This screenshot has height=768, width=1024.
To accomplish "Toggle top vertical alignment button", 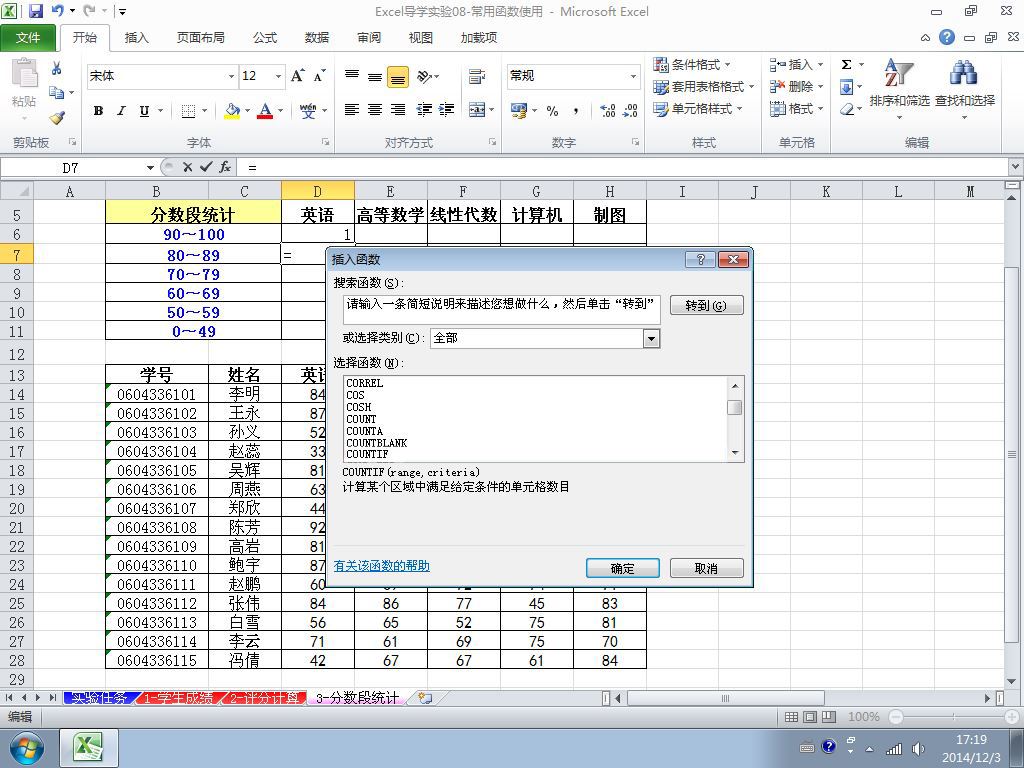I will tap(352, 77).
